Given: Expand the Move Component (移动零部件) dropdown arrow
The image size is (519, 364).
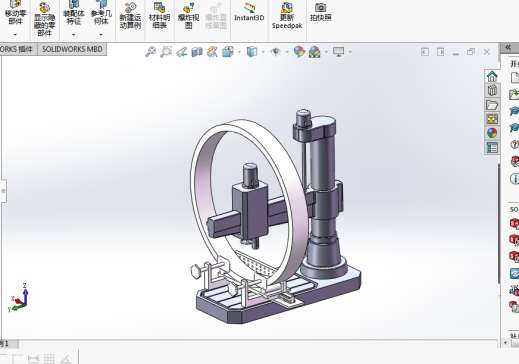Looking at the screenshot, I should pos(15,35).
